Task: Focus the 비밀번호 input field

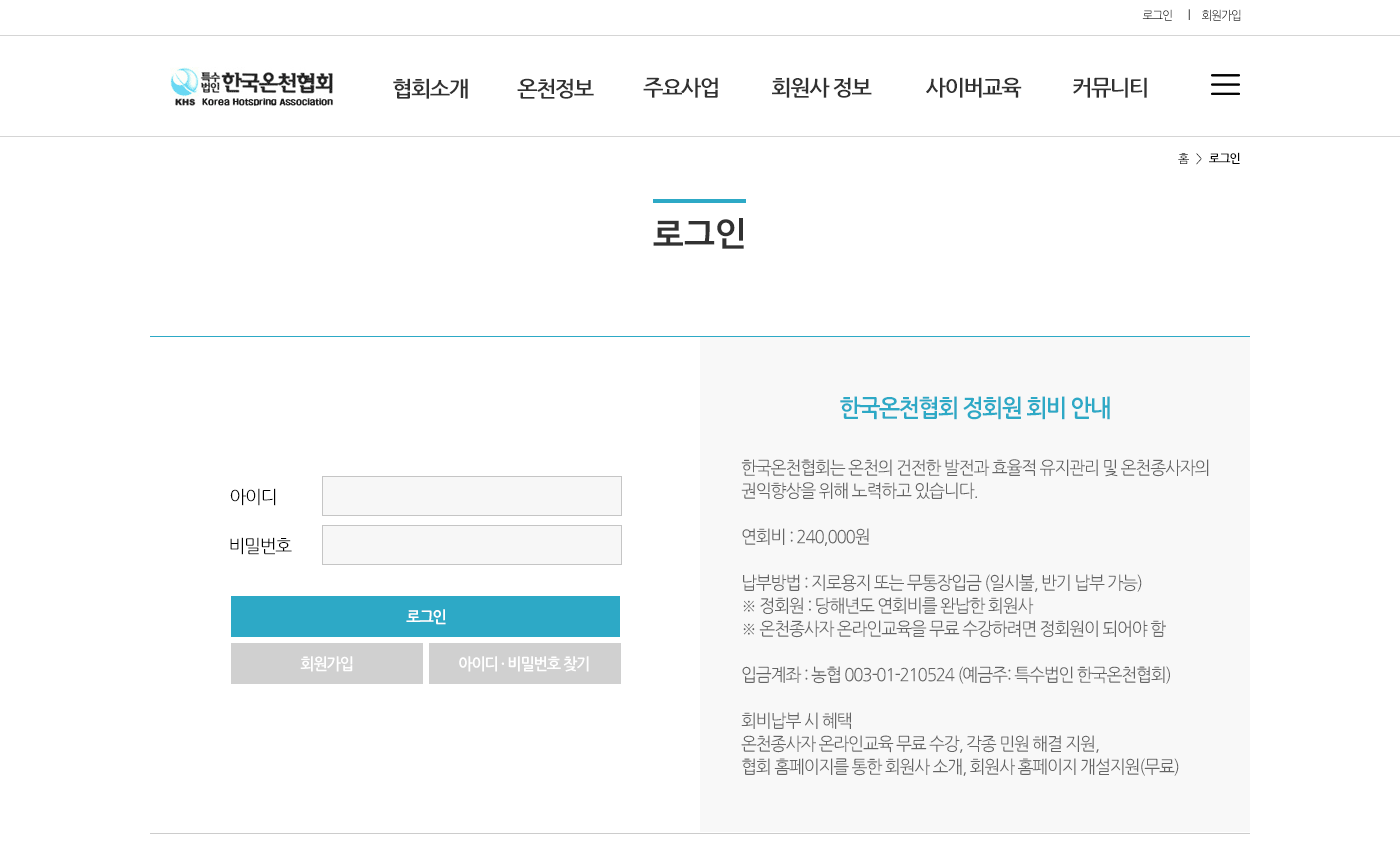Action: pos(472,545)
